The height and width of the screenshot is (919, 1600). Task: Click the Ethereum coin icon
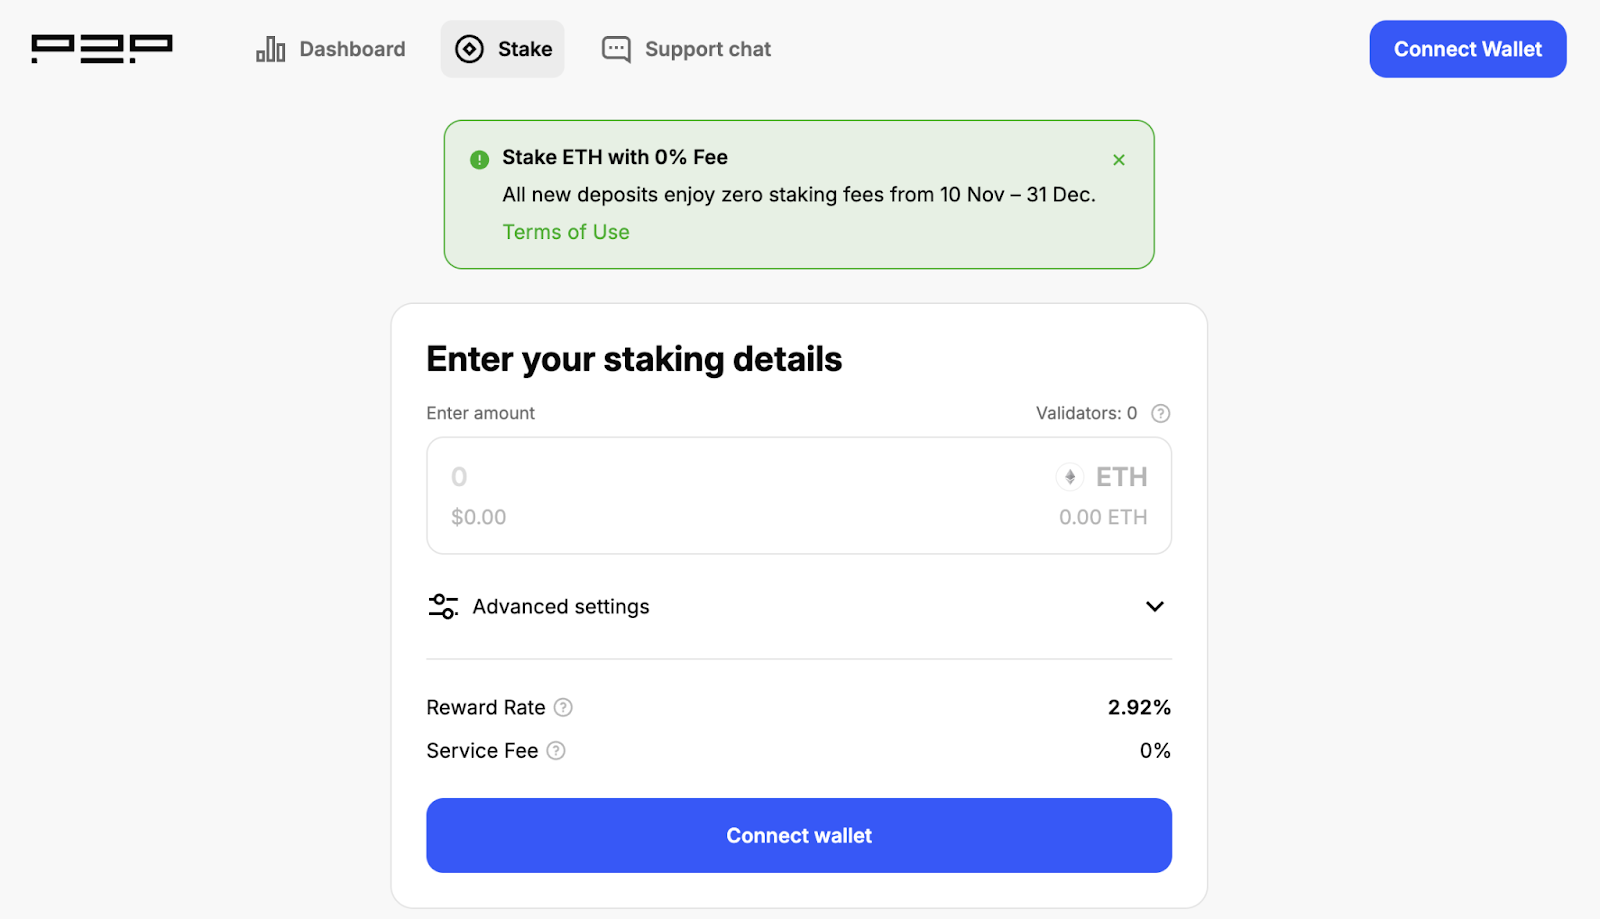click(x=1070, y=477)
